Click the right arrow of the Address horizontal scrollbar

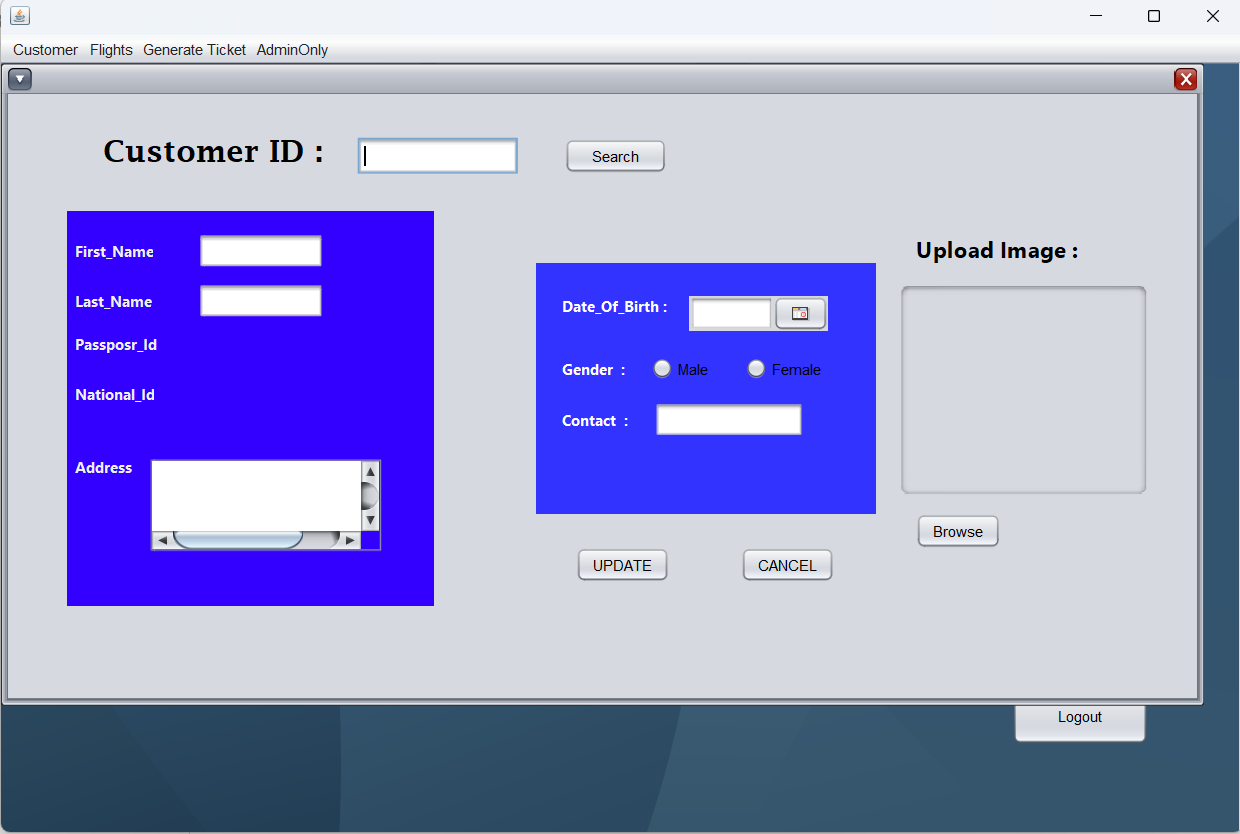point(350,540)
